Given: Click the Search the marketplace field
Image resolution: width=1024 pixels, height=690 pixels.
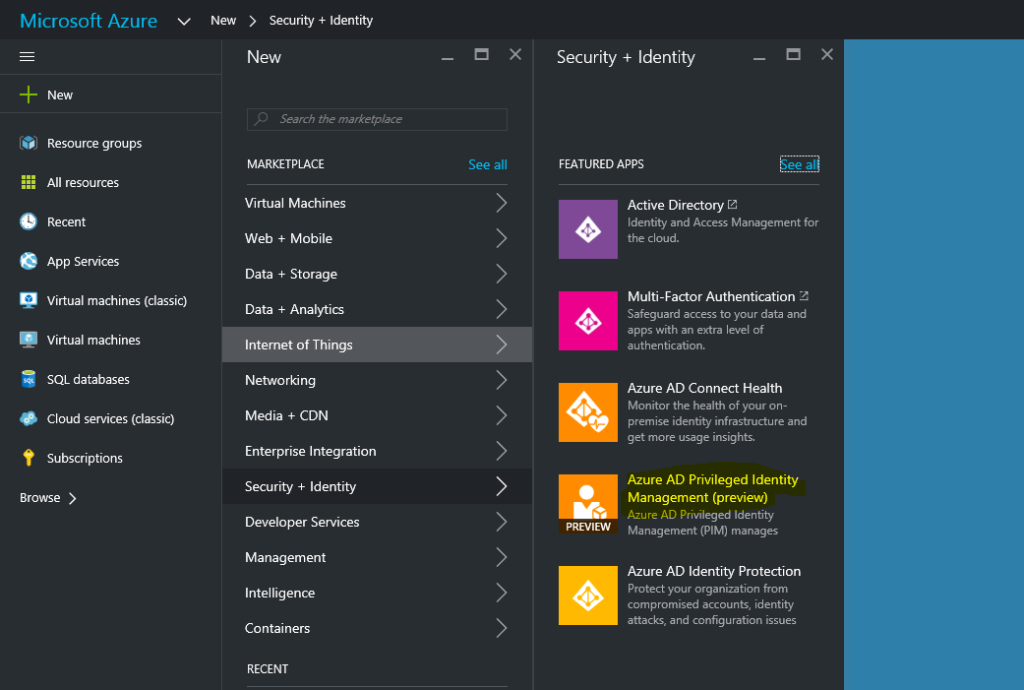Looking at the screenshot, I should click(x=376, y=119).
